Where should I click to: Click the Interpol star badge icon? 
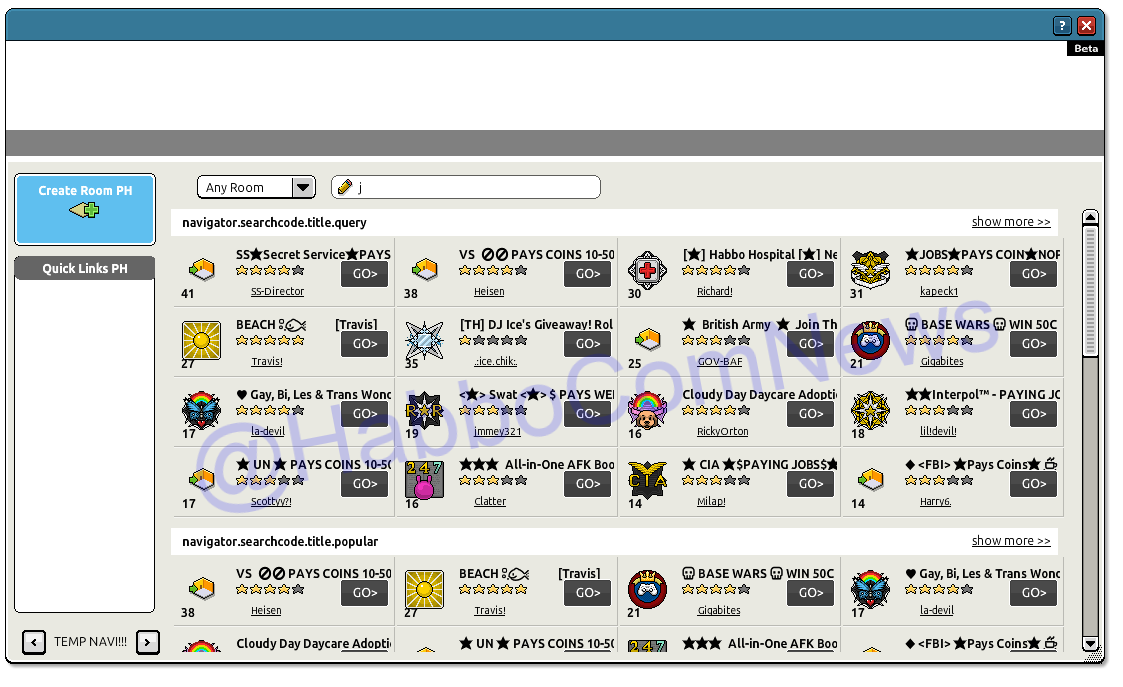coord(870,410)
